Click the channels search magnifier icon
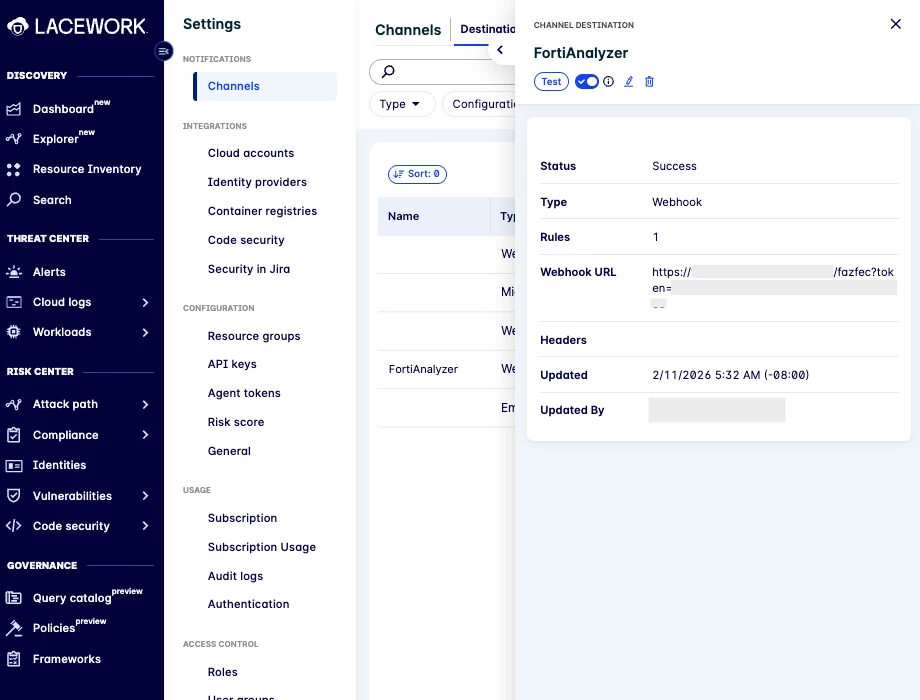This screenshot has width=920, height=700. tap(388, 72)
